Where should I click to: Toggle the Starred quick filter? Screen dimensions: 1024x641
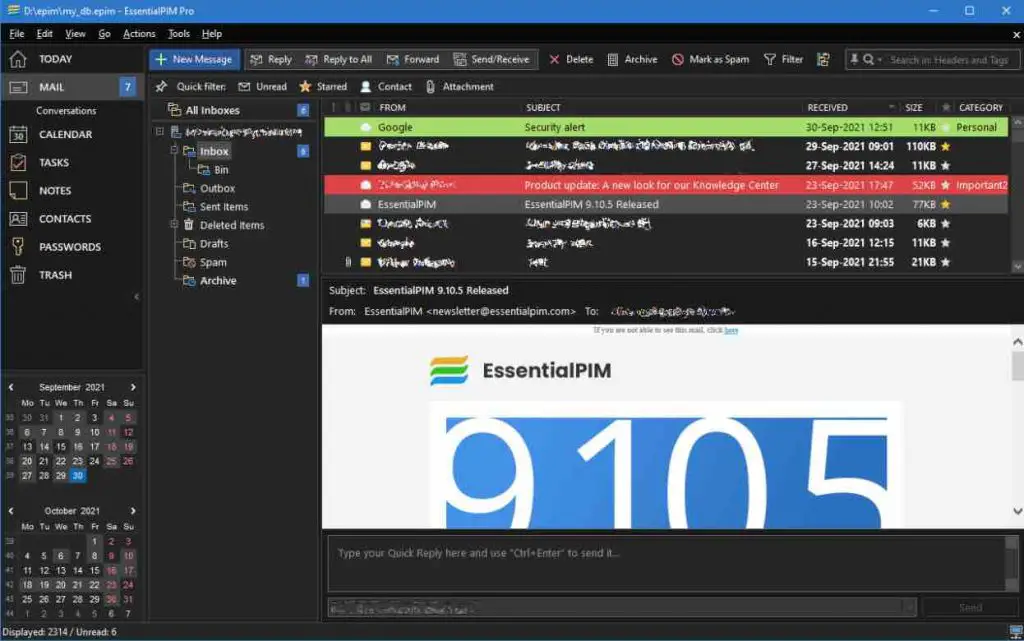(x=323, y=86)
